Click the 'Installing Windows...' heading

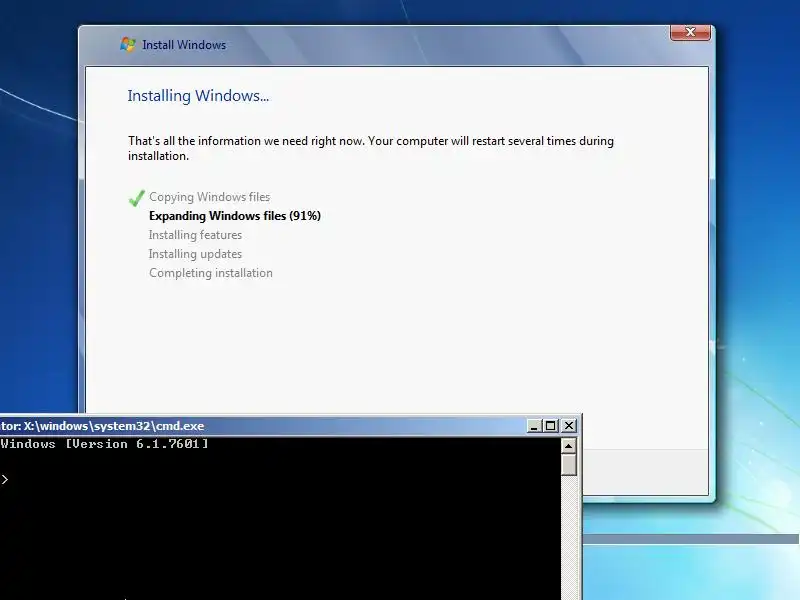click(x=198, y=96)
